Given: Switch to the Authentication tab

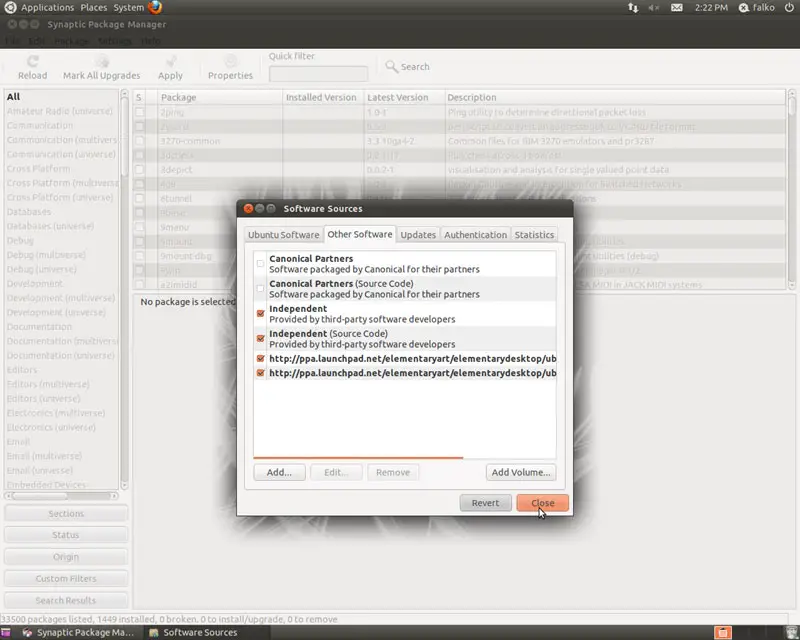Looking at the screenshot, I should [475, 235].
